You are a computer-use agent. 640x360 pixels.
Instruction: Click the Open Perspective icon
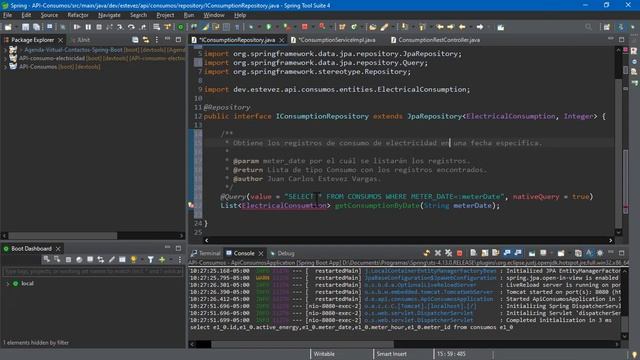pyautogui.click(x=607, y=27)
